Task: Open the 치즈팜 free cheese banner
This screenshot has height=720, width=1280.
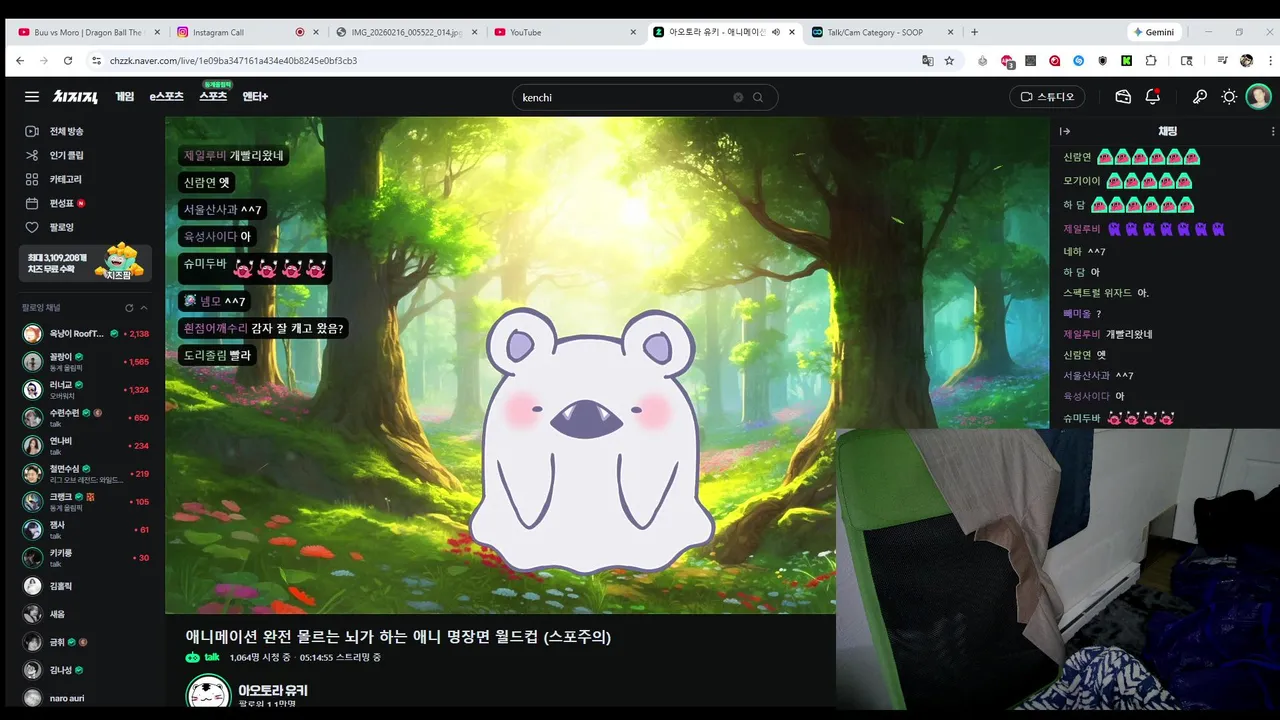Action: click(x=86, y=263)
